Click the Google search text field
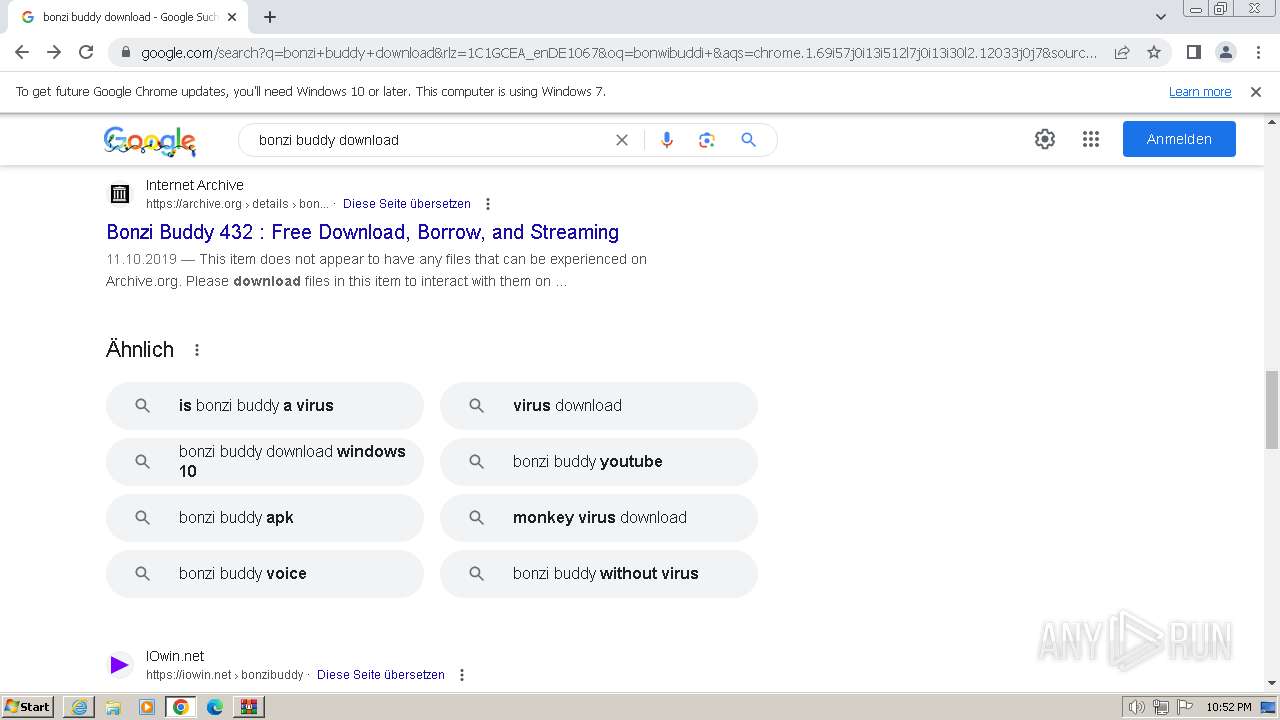Image resolution: width=1280 pixels, height=720 pixels. click(430, 140)
